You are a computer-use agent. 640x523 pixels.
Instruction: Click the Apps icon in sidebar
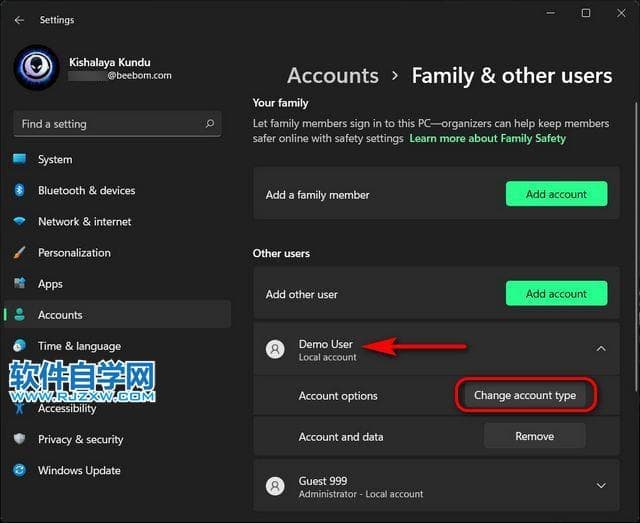point(20,284)
